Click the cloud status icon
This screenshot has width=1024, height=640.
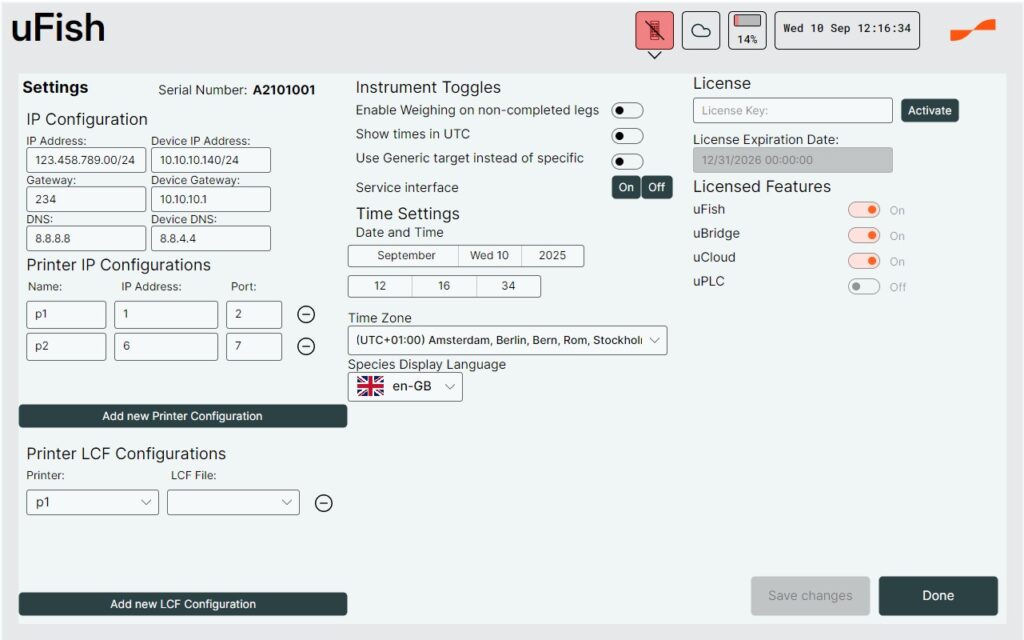point(701,31)
